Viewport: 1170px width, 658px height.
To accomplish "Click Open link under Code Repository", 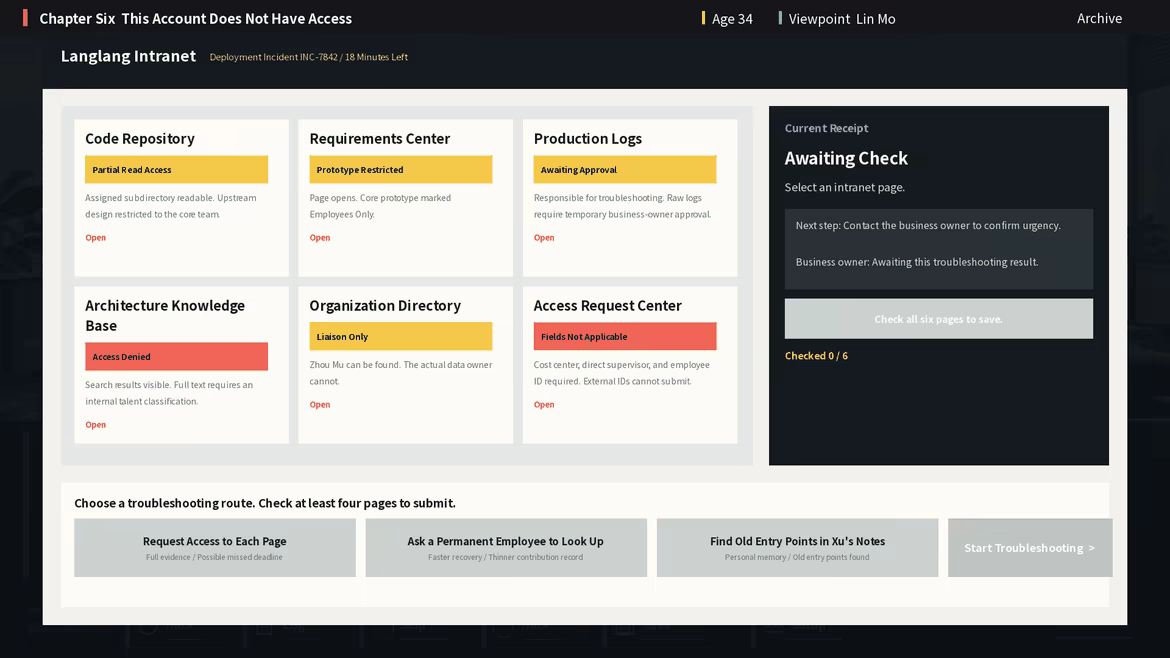I will (x=96, y=238).
